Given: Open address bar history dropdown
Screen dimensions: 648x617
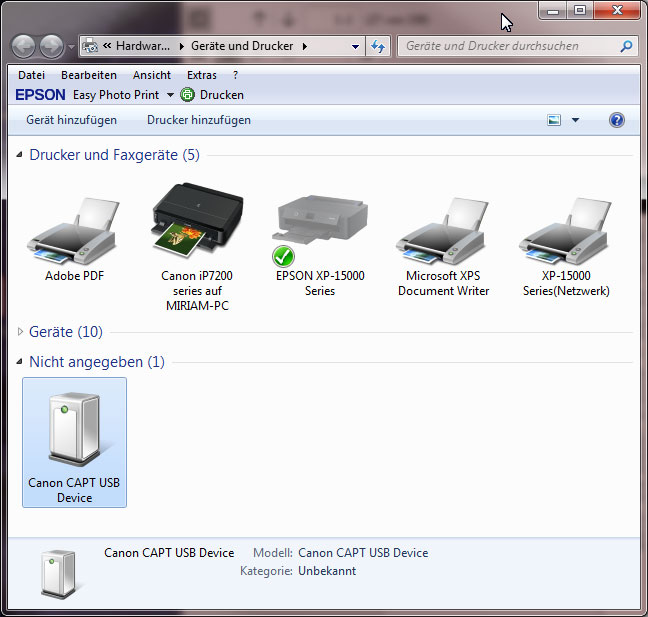Looking at the screenshot, I should [355, 46].
